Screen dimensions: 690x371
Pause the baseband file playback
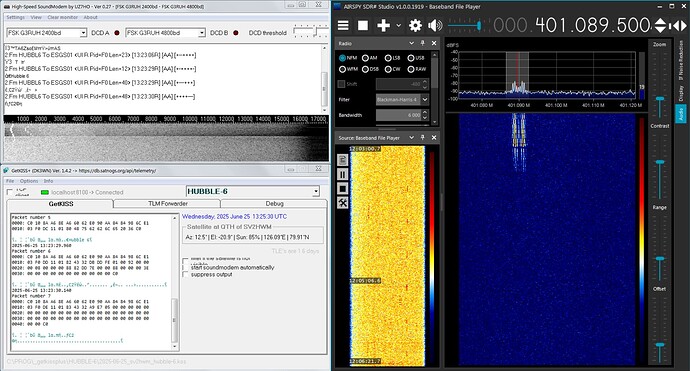[x=342, y=174]
